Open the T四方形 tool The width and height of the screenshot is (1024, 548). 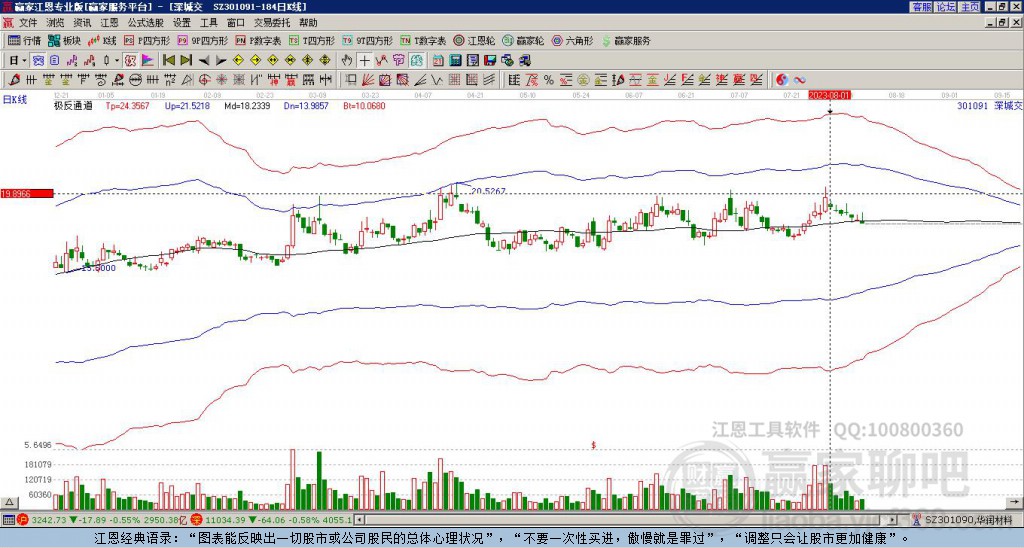pyautogui.click(x=312, y=40)
